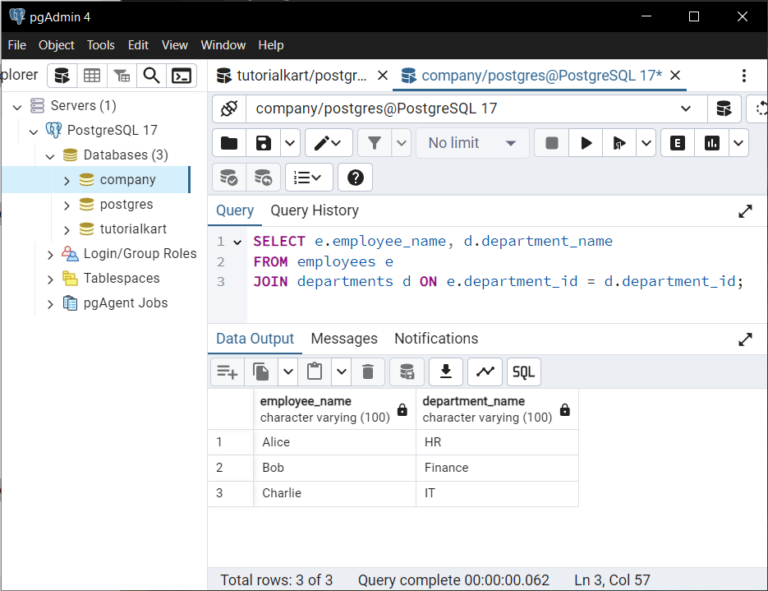
Task: Open the Tools menu
Action: (100, 45)
